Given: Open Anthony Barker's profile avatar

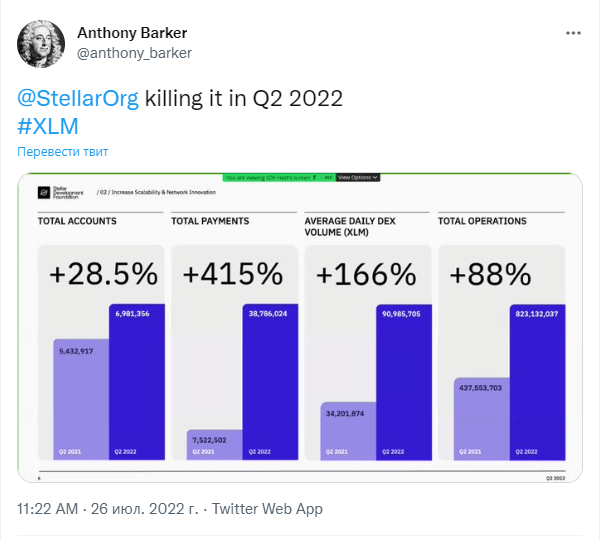Looking at the screenshot, I should (x=41, y=44).
